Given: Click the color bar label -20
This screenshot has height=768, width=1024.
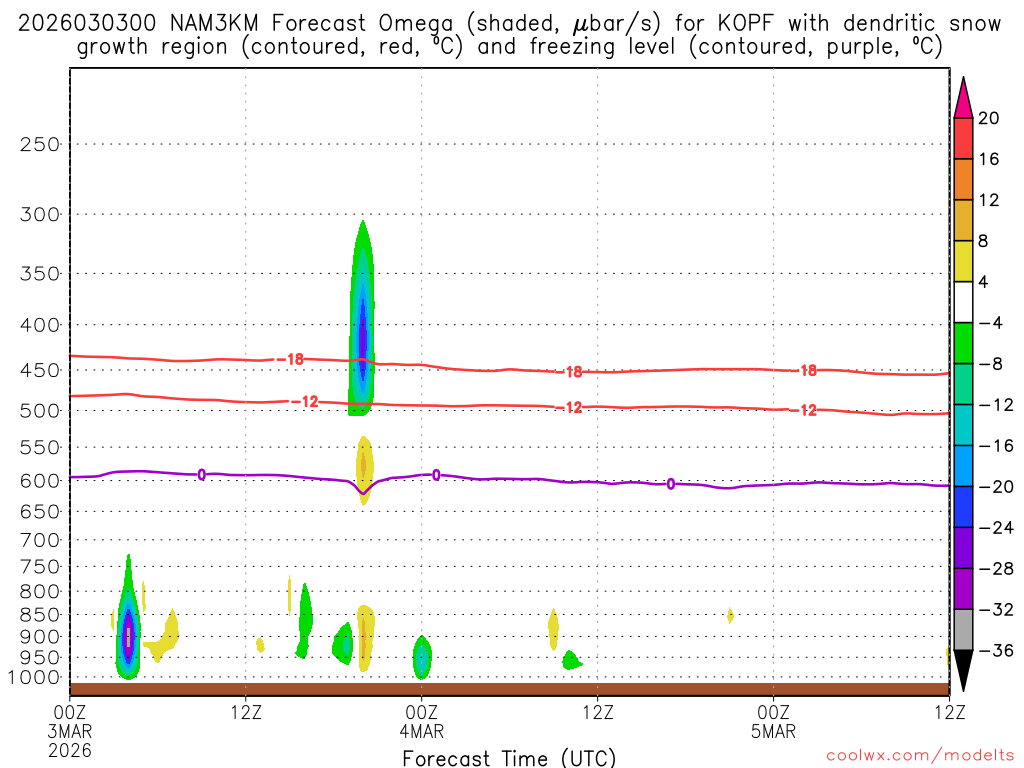Looking at the screenshot, I should tap(996, 487).
